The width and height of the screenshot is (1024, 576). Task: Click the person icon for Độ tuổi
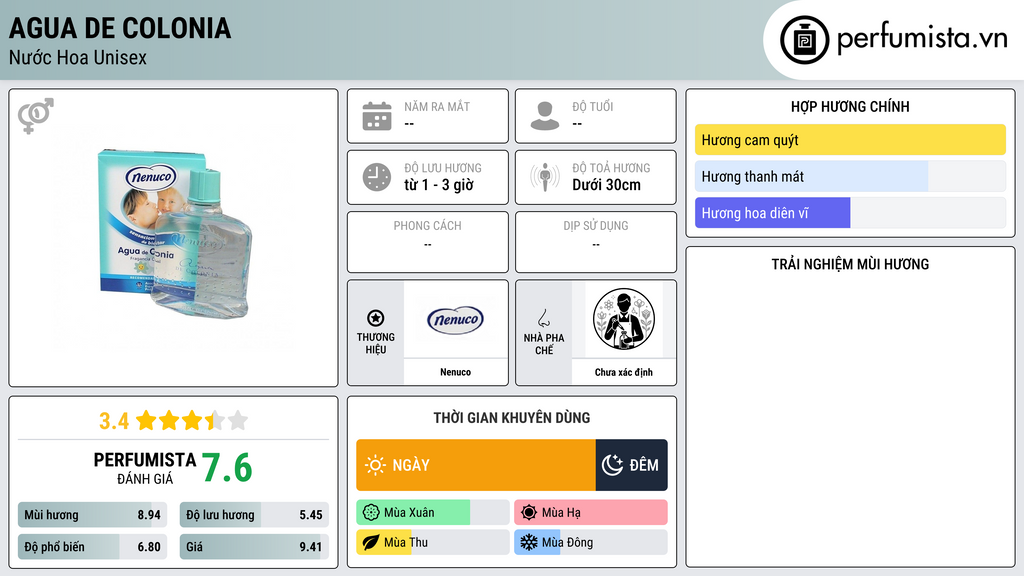545,116
